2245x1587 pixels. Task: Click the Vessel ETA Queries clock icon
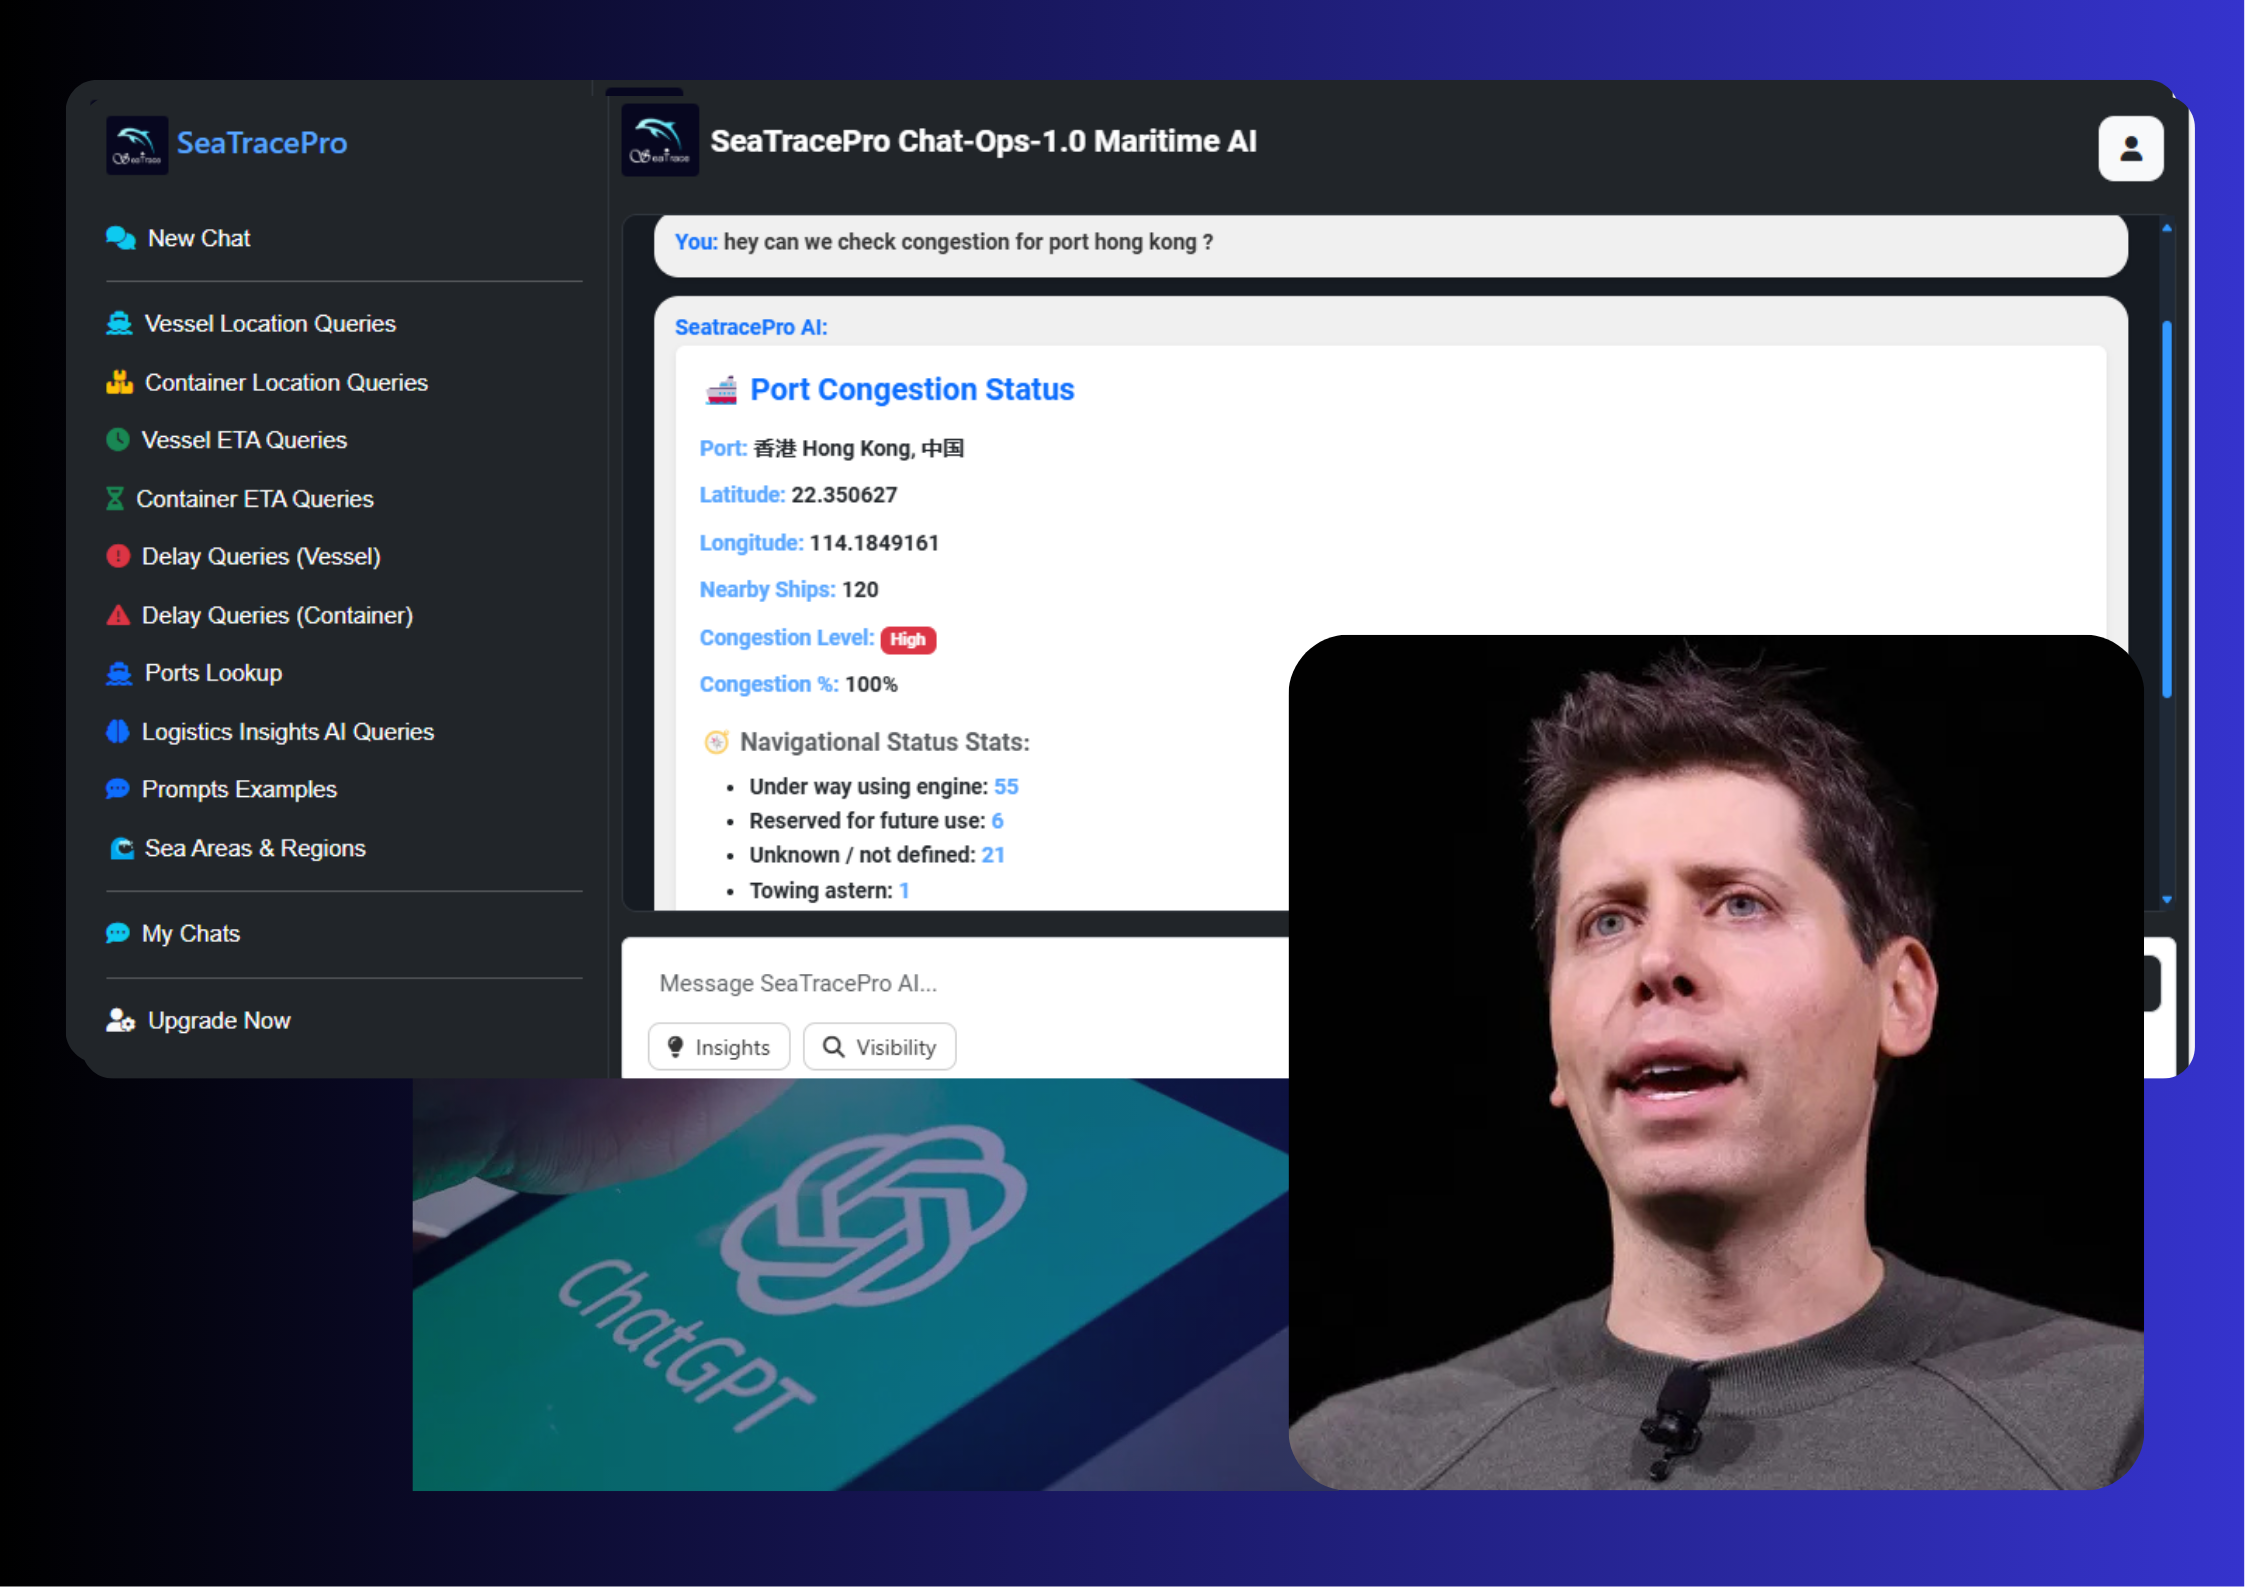(x=118, y=440)
